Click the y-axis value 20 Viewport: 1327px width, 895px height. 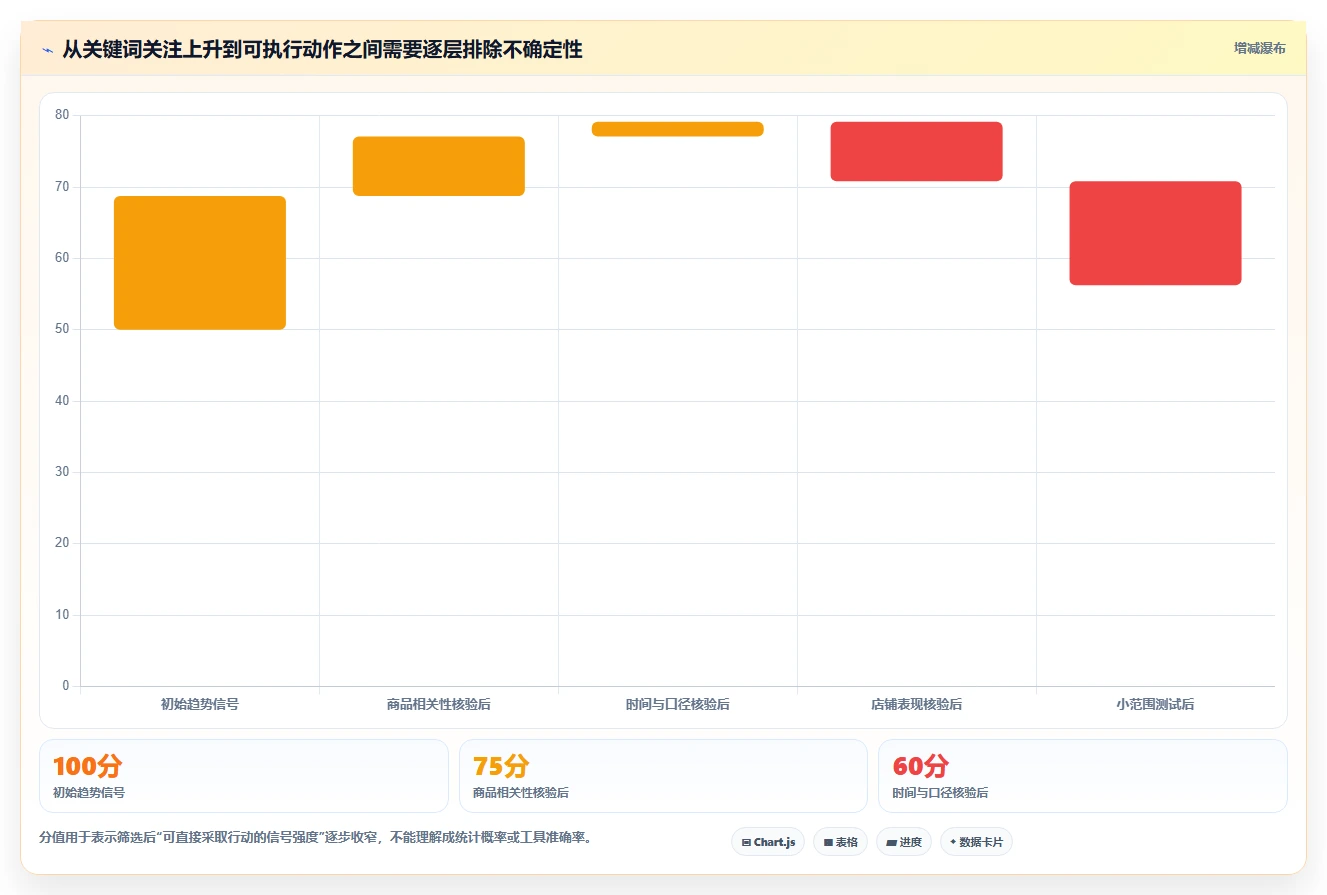point(62,543)
